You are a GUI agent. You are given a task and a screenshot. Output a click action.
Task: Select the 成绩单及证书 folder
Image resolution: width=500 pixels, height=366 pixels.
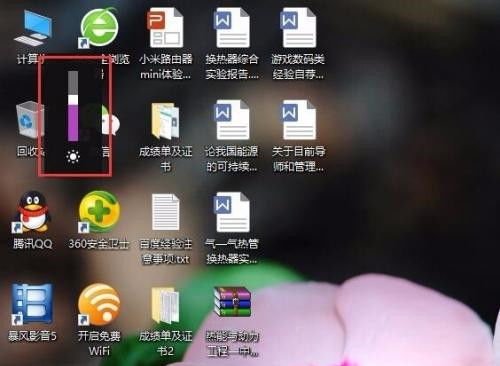coord(165,121)
